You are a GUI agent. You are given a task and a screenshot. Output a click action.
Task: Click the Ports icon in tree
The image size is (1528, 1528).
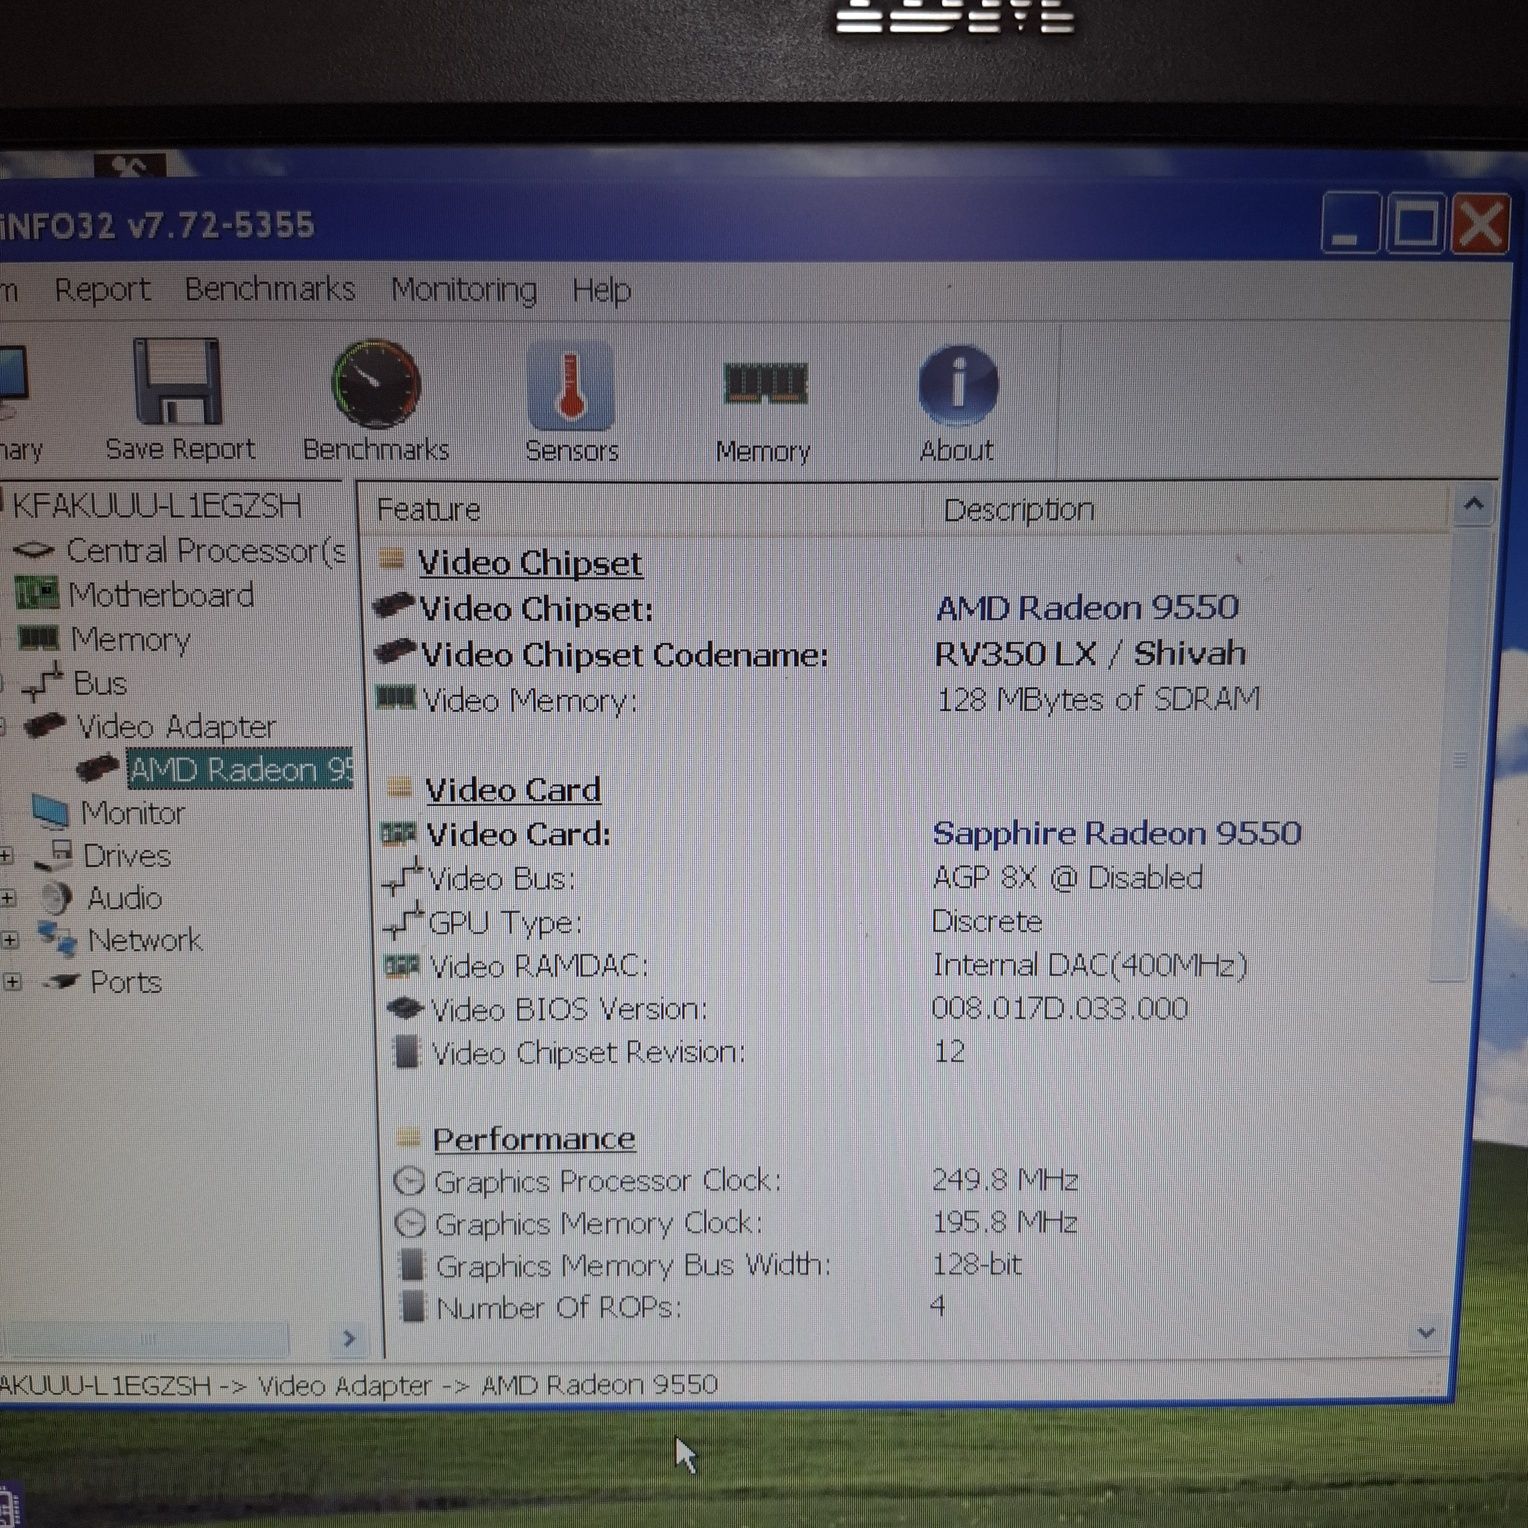click(x=61, y=982)
